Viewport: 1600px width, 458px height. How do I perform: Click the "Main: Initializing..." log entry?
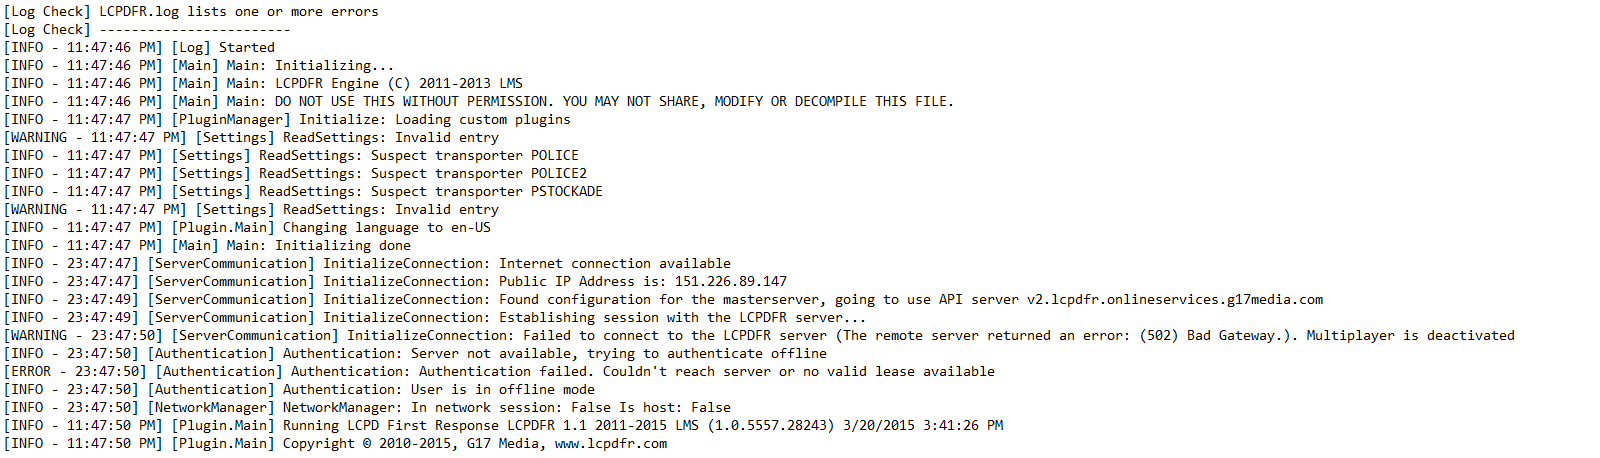(x=310, y=66)
